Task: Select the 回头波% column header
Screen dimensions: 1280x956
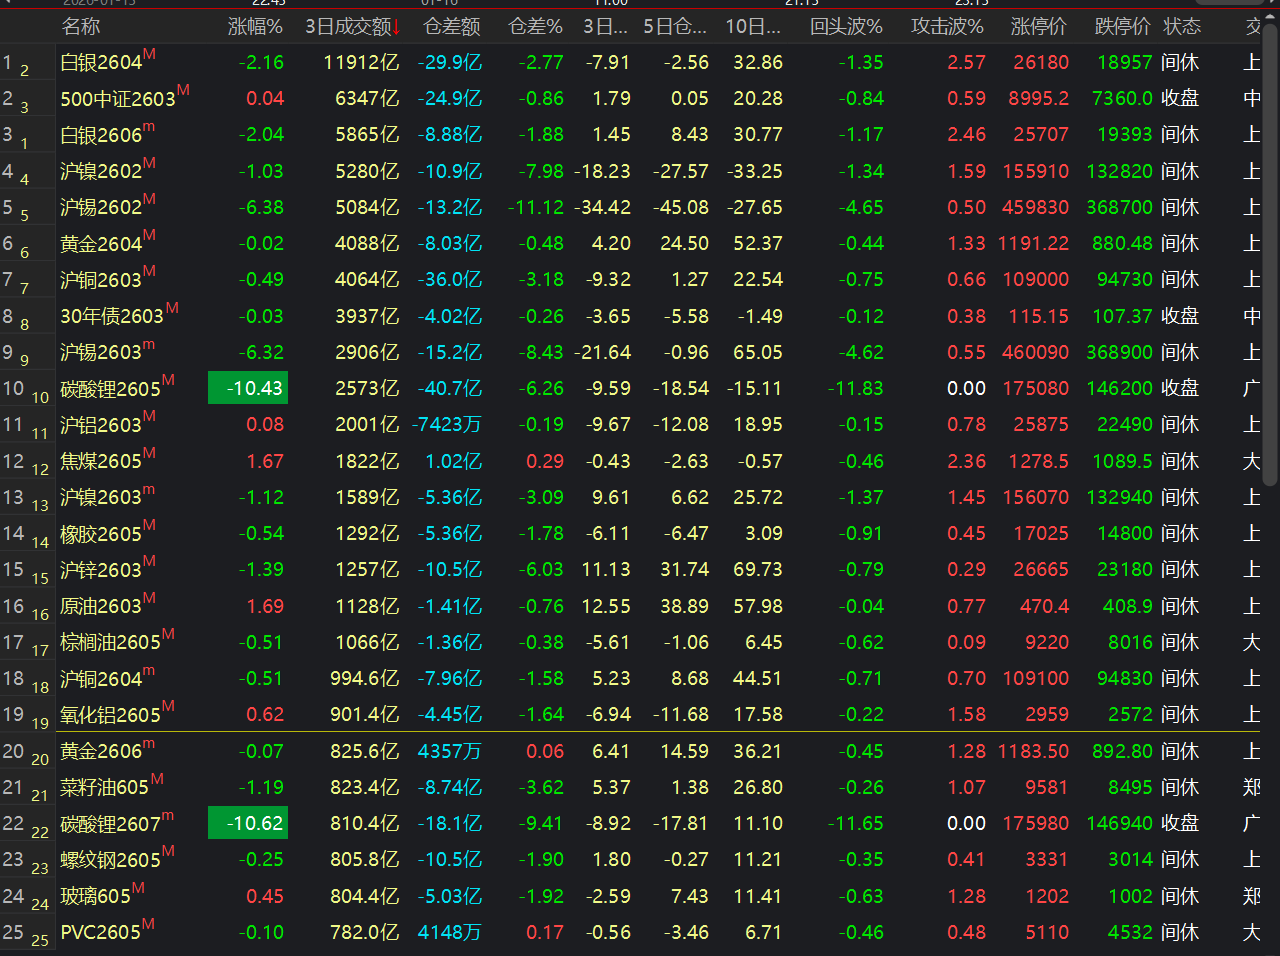Action: (x=846, y=27)
